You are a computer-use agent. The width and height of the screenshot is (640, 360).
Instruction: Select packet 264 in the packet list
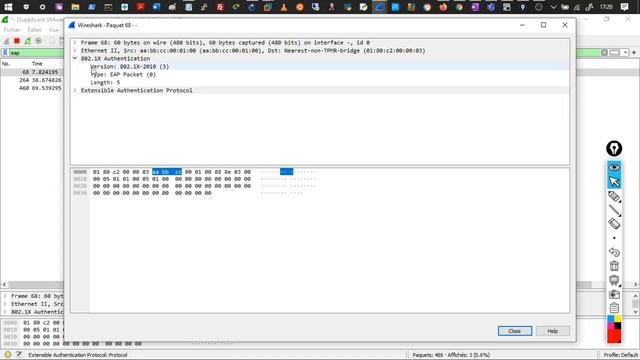[x=32, y=80]
